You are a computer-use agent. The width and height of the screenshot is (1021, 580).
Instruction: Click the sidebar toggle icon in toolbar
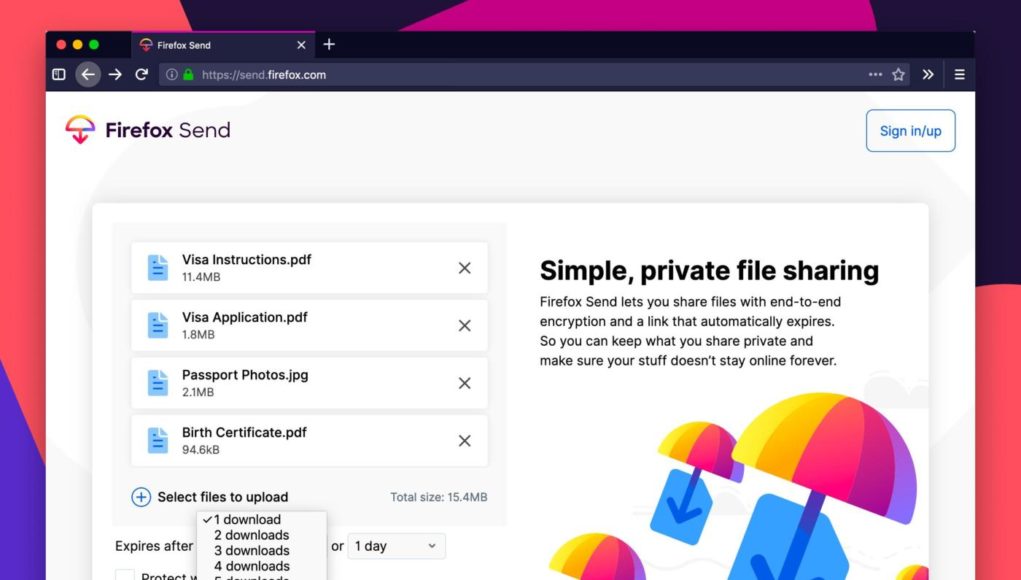tap(59, 74)
